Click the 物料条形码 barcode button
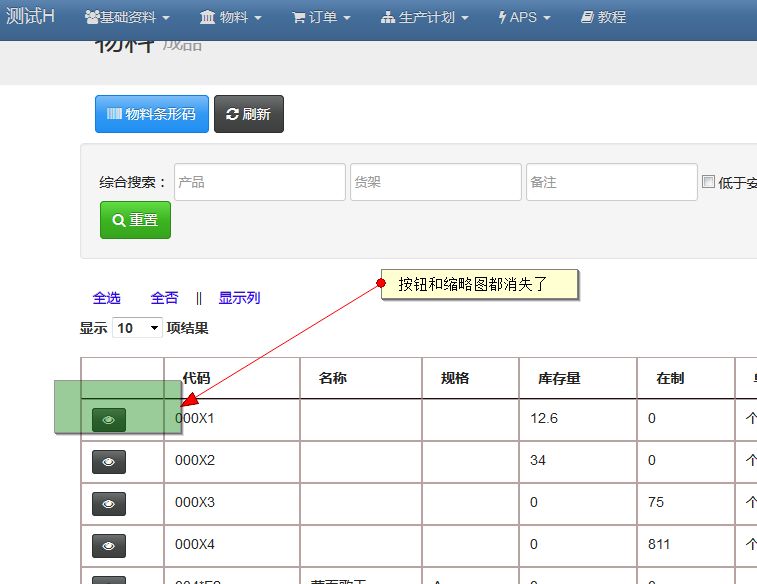757x584 pixels. [x=152, y=114]
